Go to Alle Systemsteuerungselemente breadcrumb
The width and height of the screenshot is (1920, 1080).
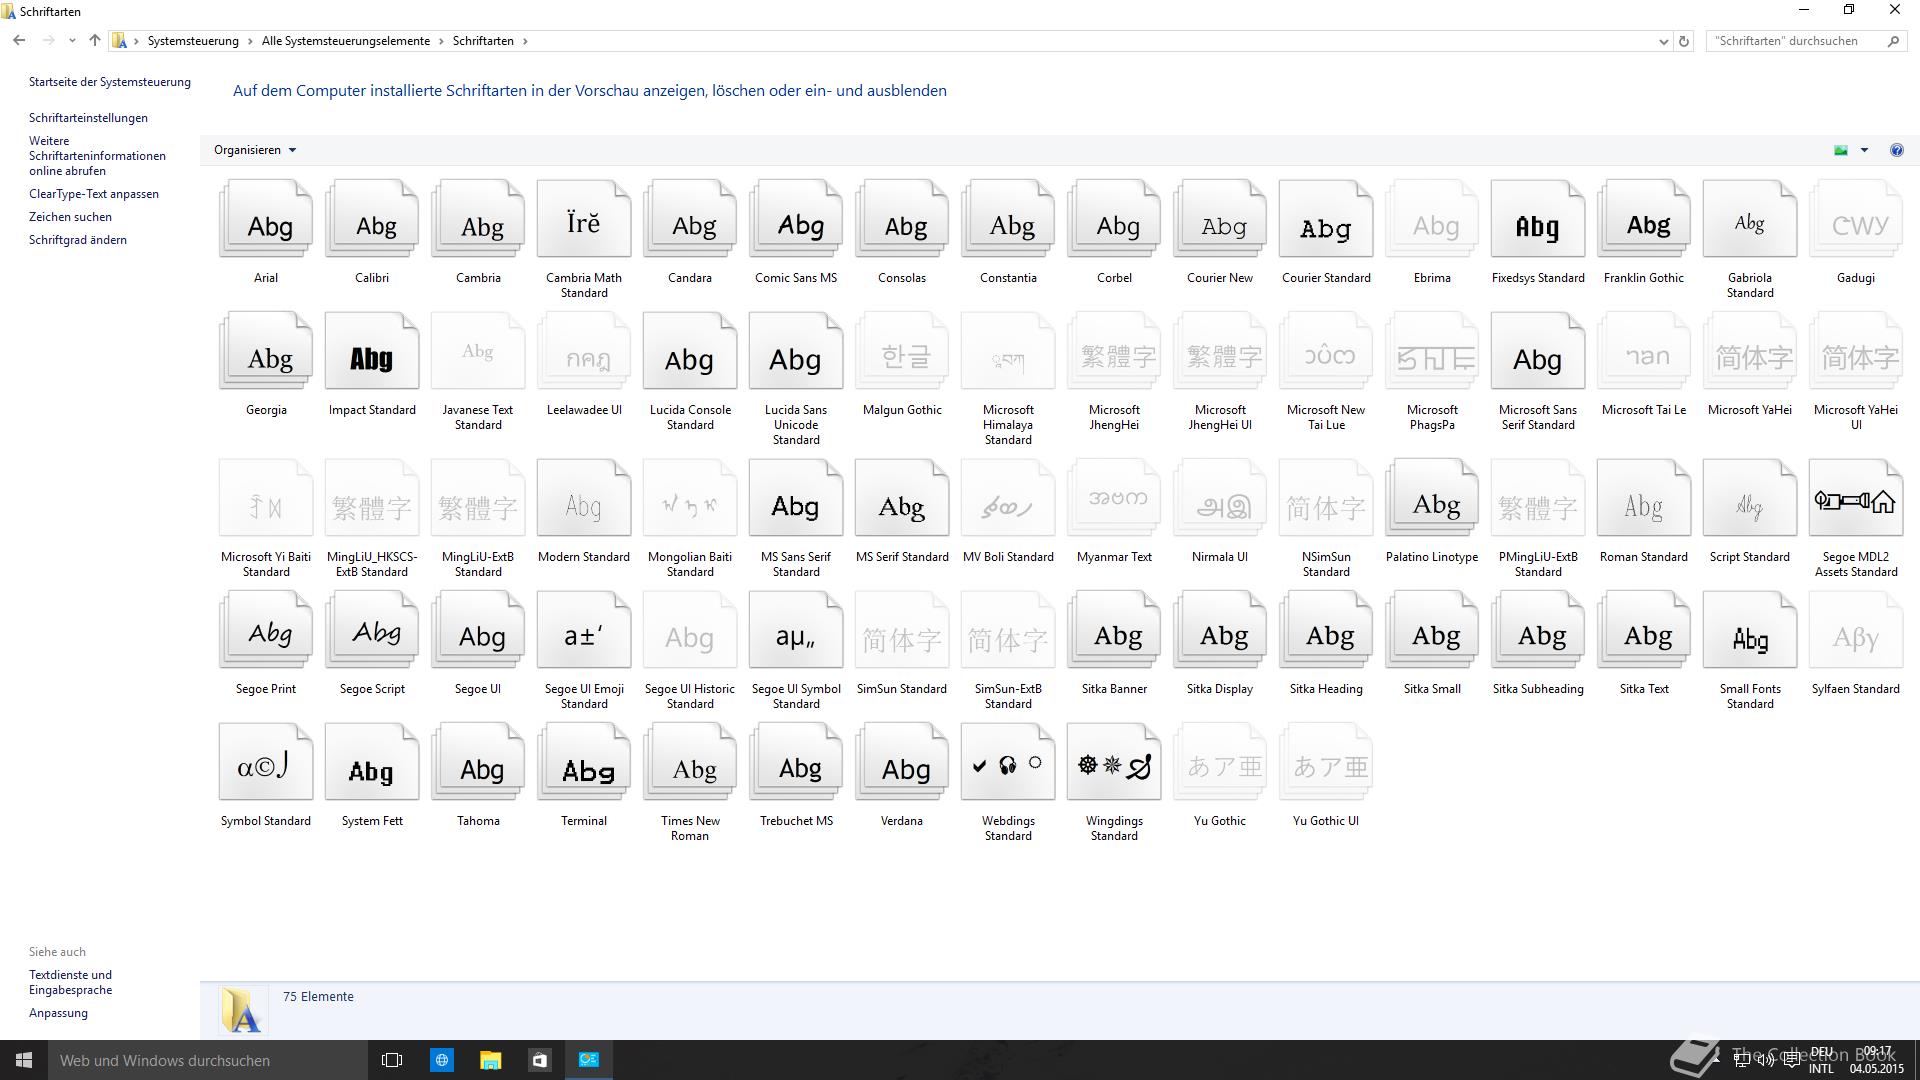click(x=346, y=41)
